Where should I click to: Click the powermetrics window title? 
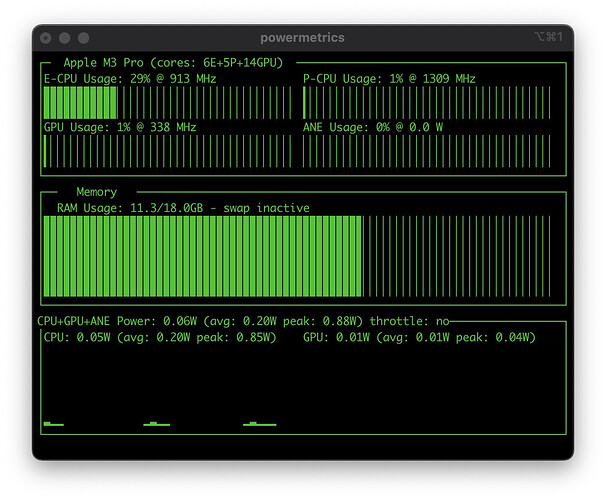302,38
